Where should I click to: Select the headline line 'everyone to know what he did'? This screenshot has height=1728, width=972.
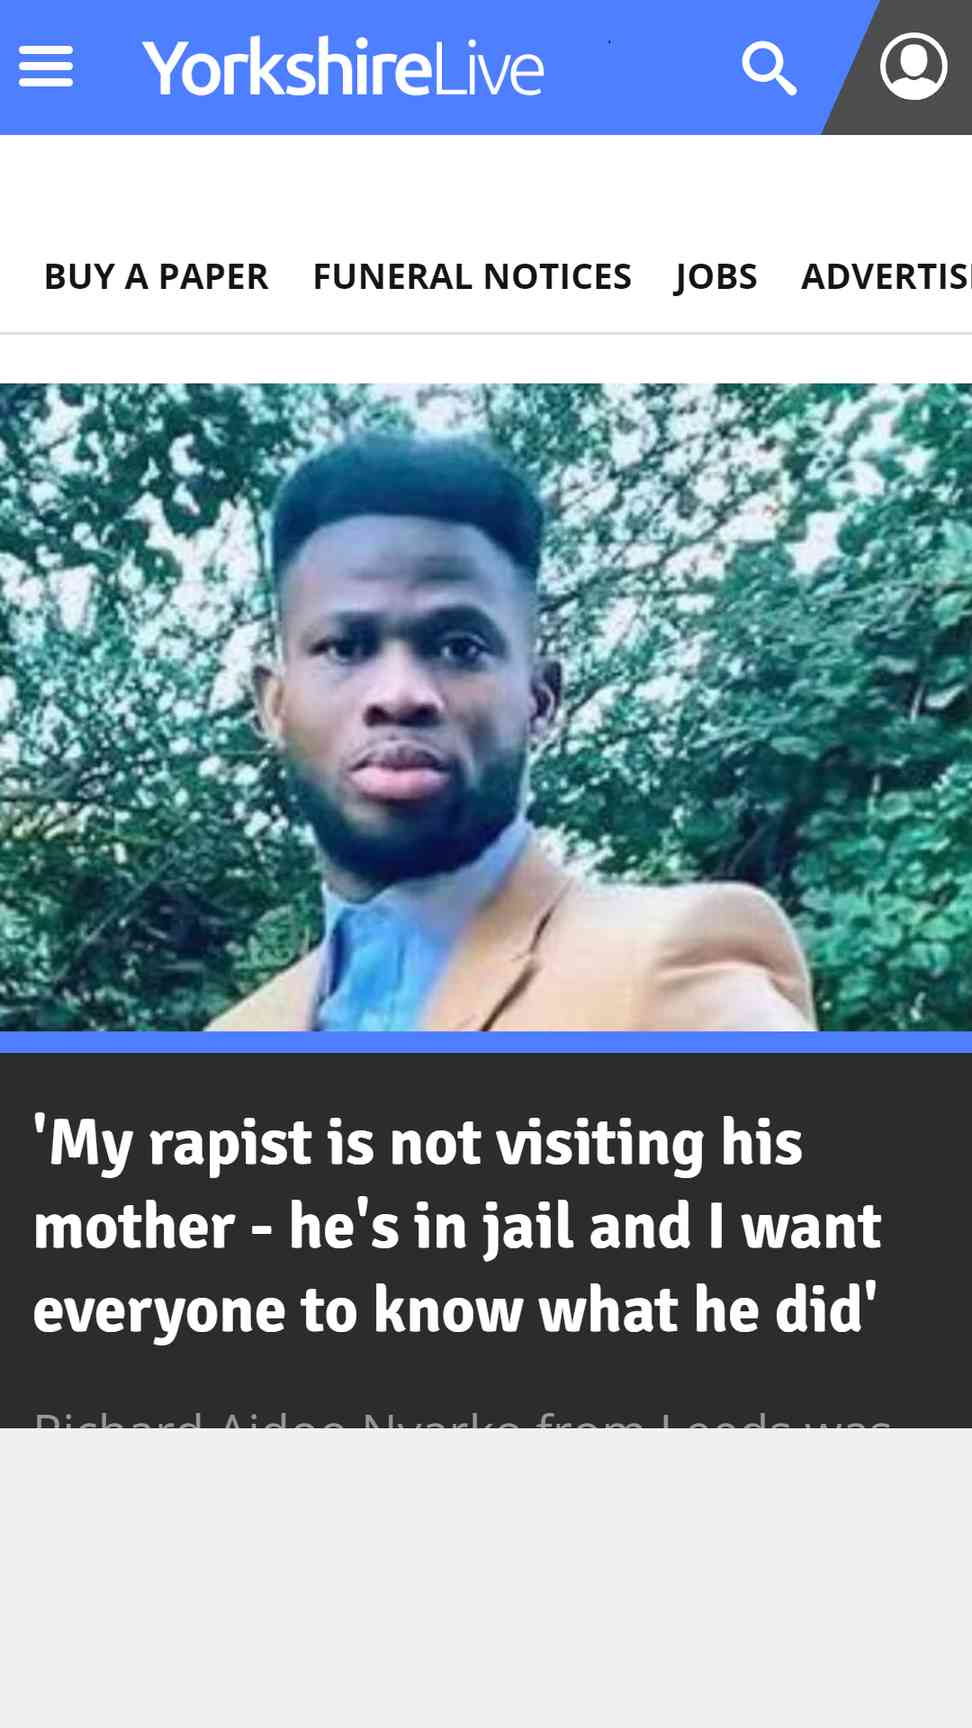coord(455,1310)
